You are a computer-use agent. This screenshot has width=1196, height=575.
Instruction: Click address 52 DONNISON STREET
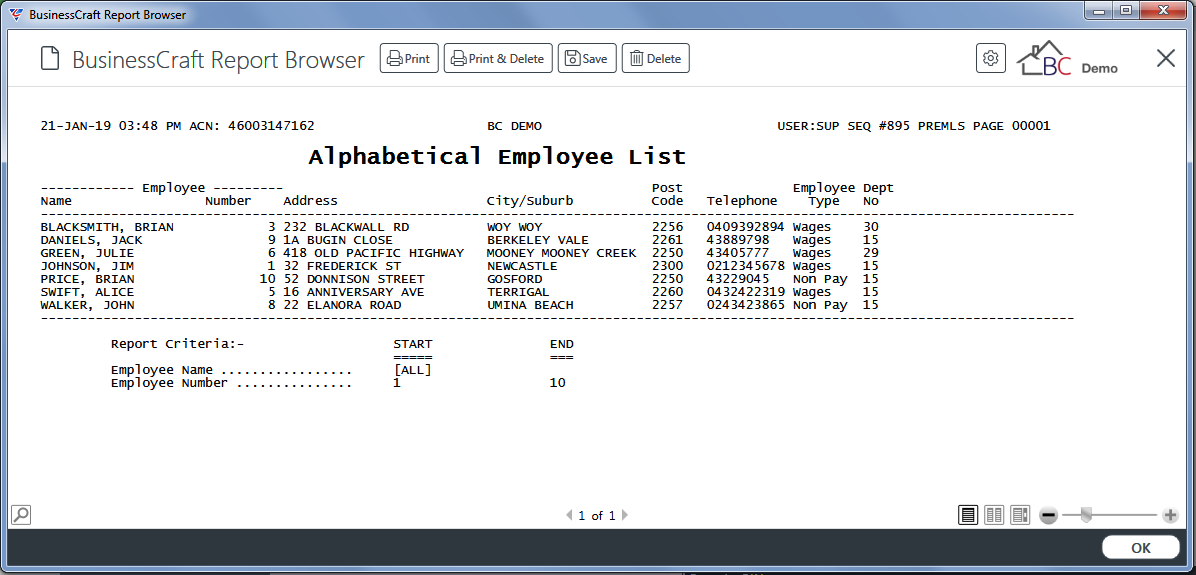tap(355, 279)
